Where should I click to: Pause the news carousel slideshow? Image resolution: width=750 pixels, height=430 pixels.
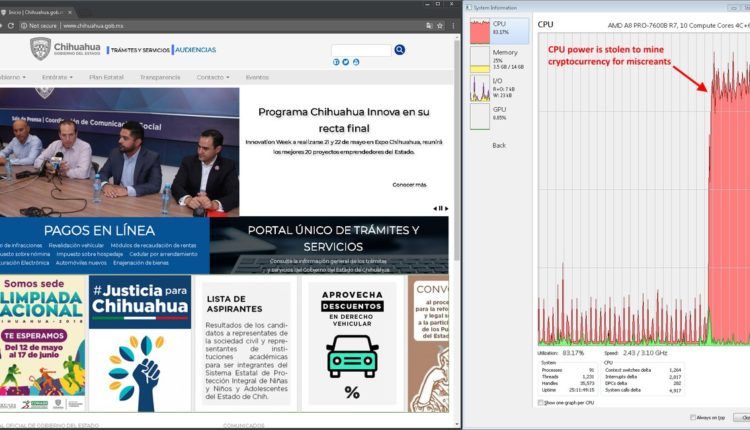tap(439, 209)
